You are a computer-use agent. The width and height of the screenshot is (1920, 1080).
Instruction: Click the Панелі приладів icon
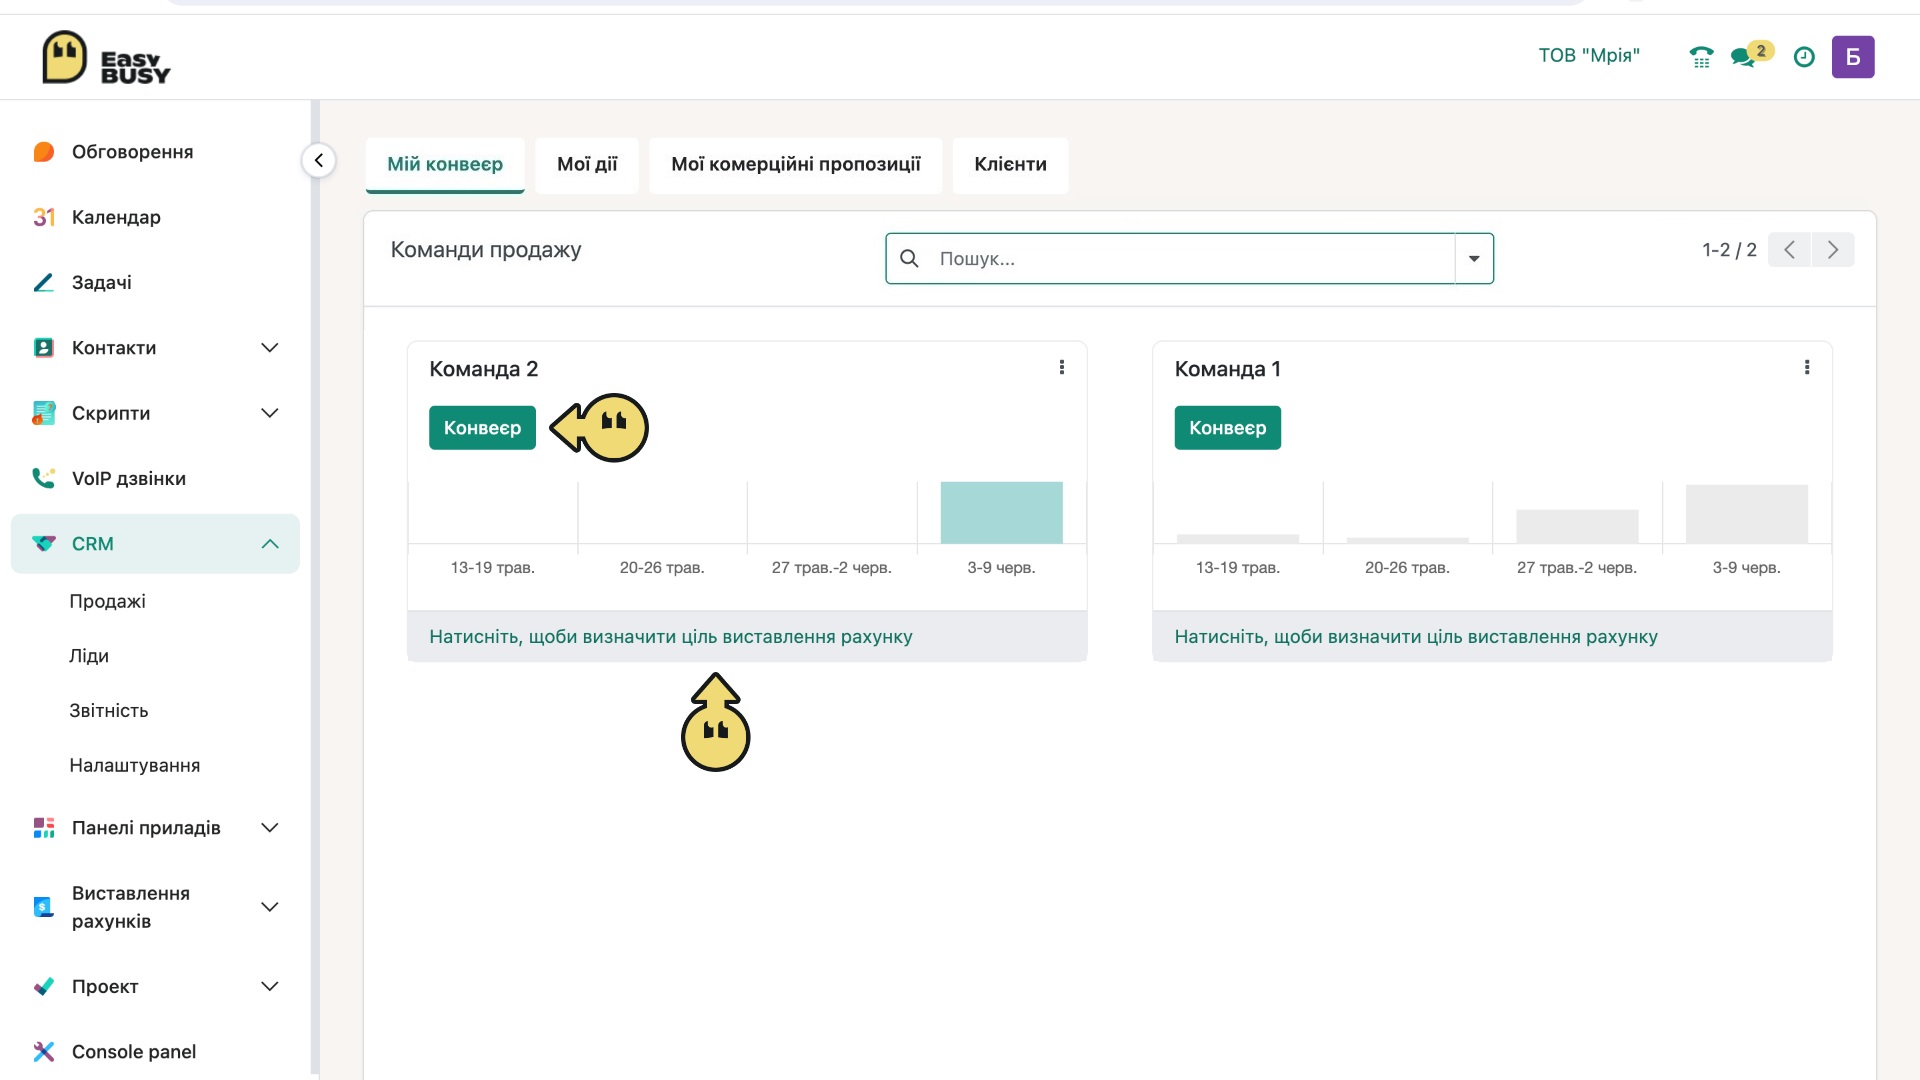point(43,828)
